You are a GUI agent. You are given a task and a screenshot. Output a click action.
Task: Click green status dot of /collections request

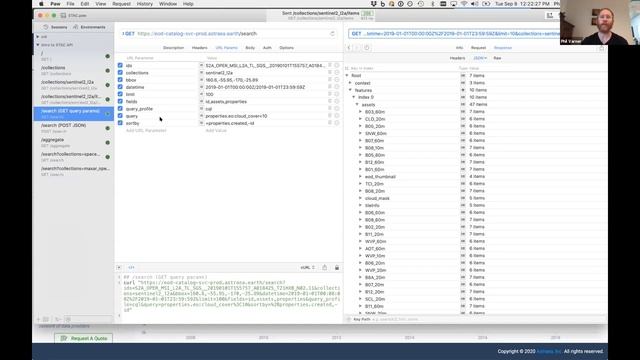(107, 71)
